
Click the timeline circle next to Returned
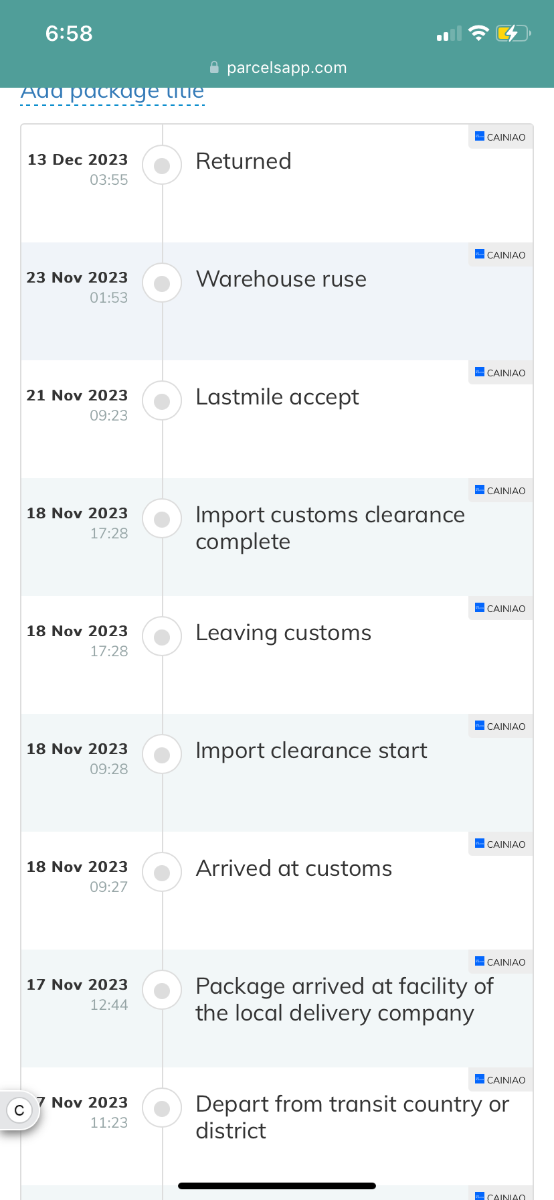162,165
